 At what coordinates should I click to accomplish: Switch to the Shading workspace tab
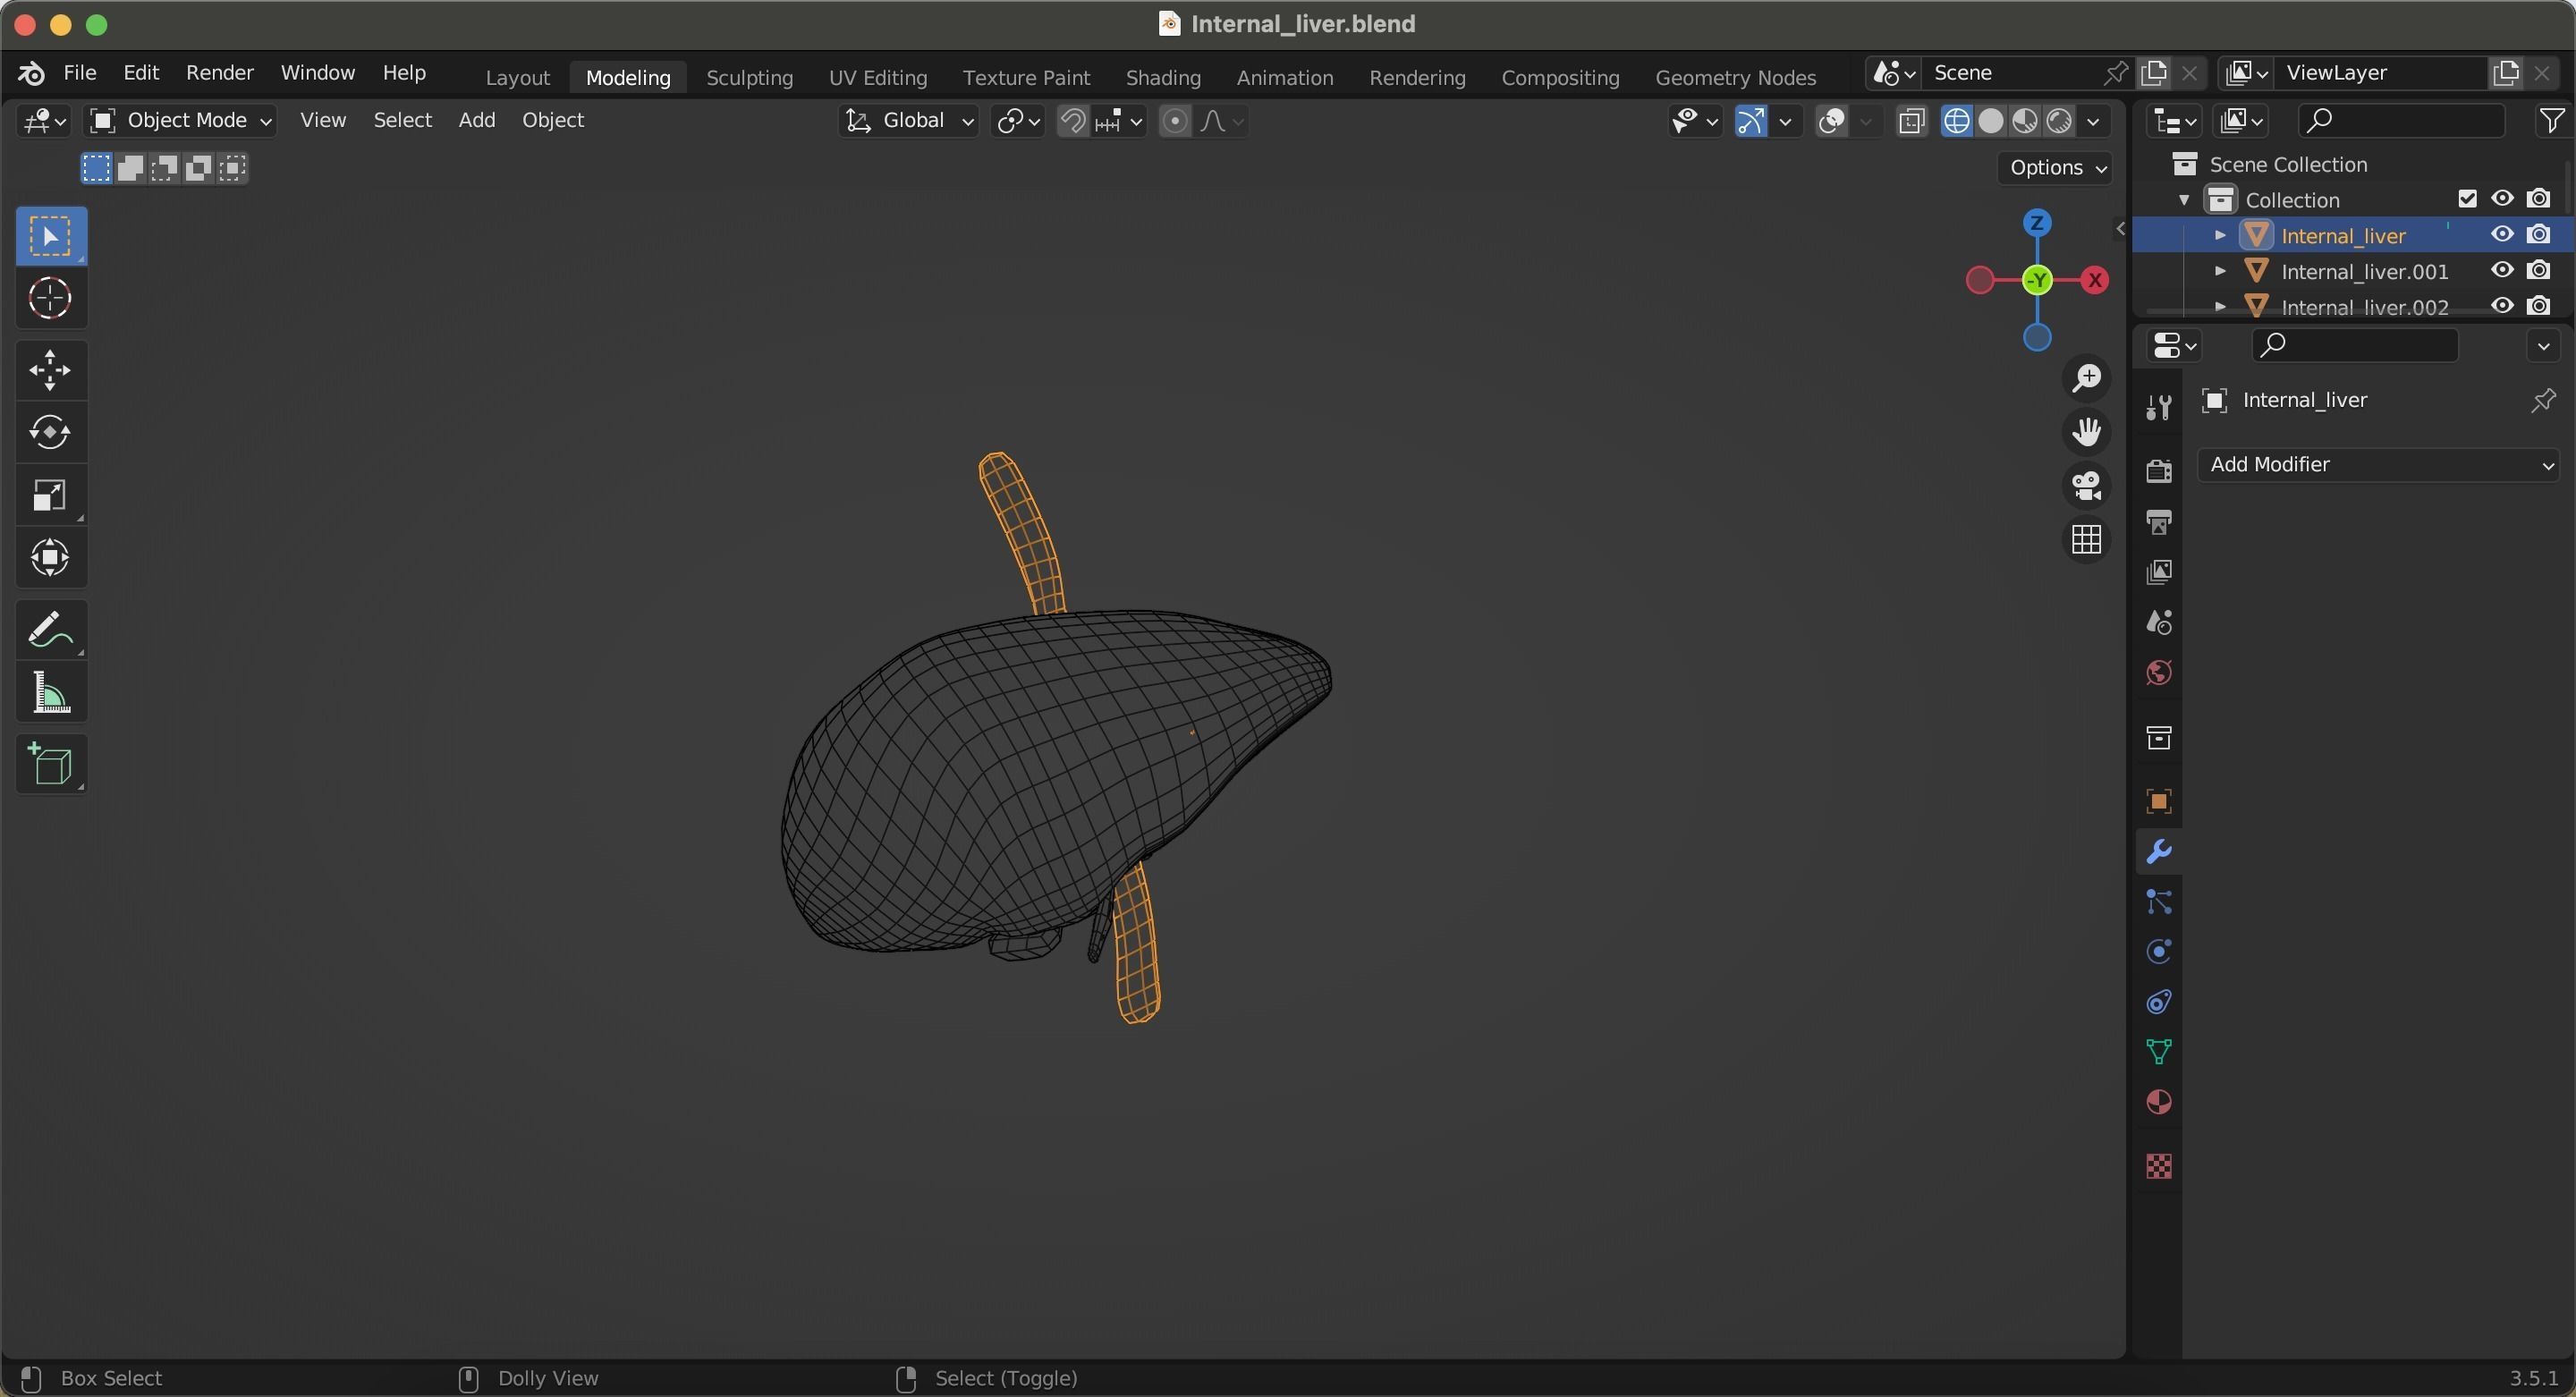[x=1162, y=77]
